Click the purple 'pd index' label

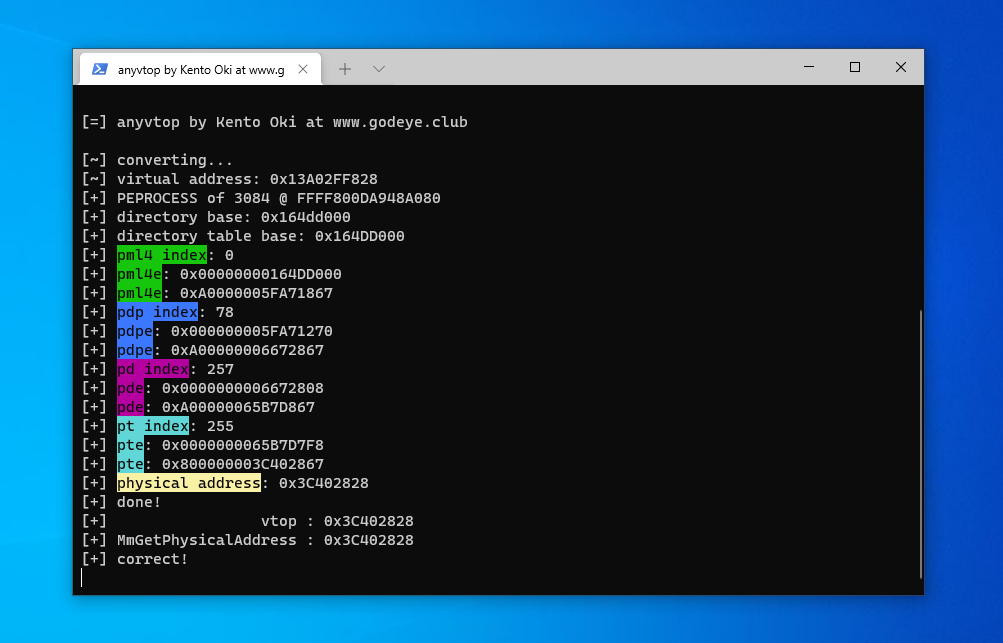pyautogui.click(x=153, y=369)
